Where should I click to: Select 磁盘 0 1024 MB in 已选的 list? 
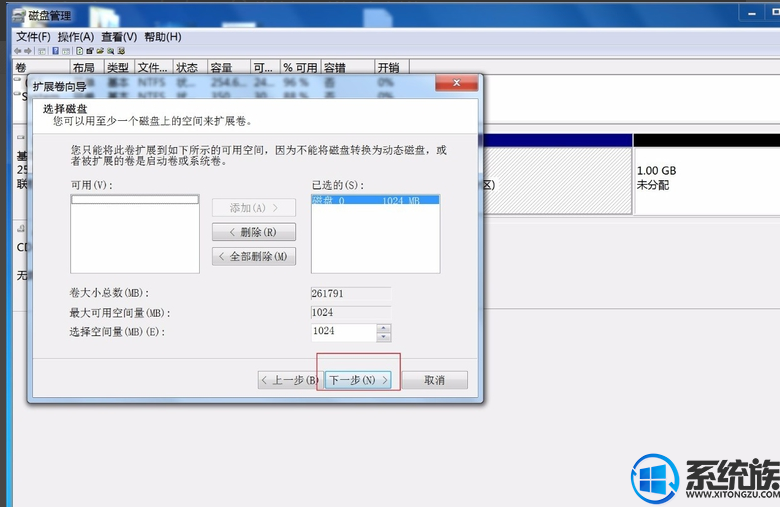click(376, 200)
